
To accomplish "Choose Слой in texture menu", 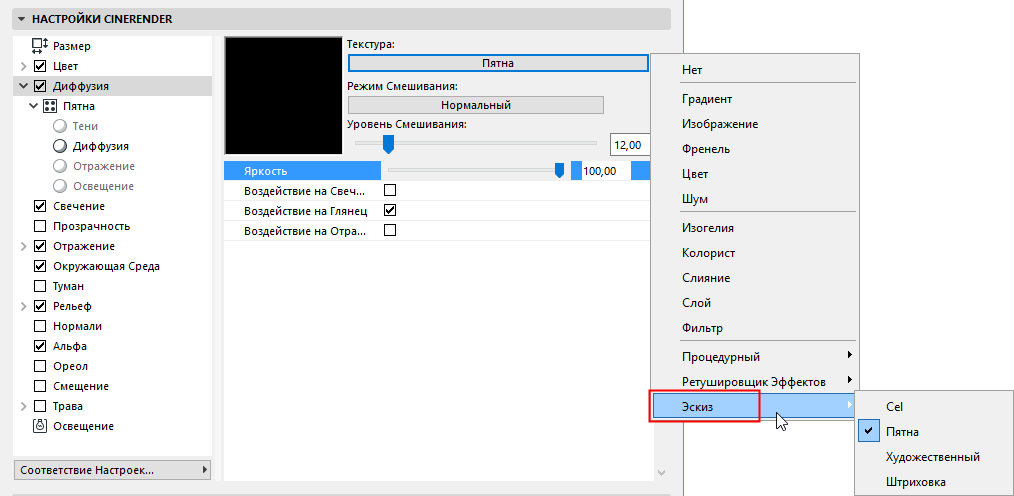I will point(754,303).
